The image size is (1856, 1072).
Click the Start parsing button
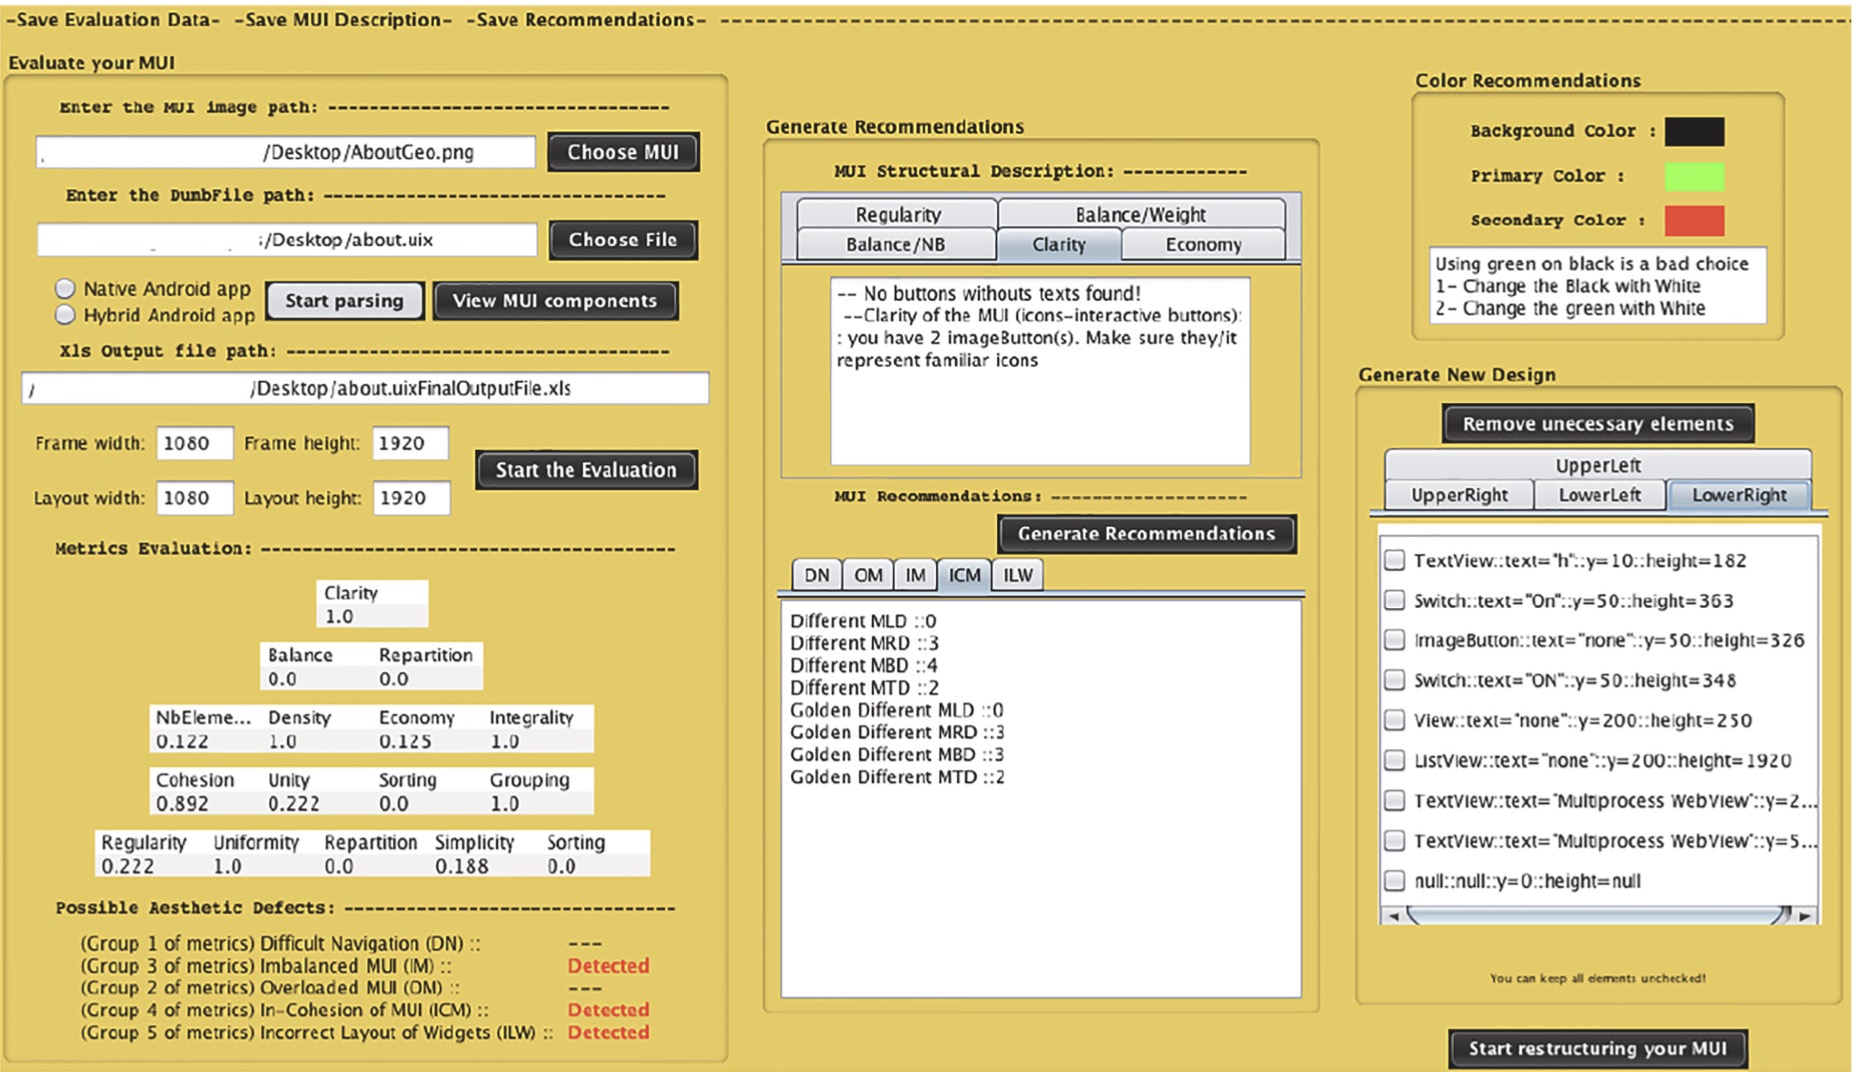[345, 301]
